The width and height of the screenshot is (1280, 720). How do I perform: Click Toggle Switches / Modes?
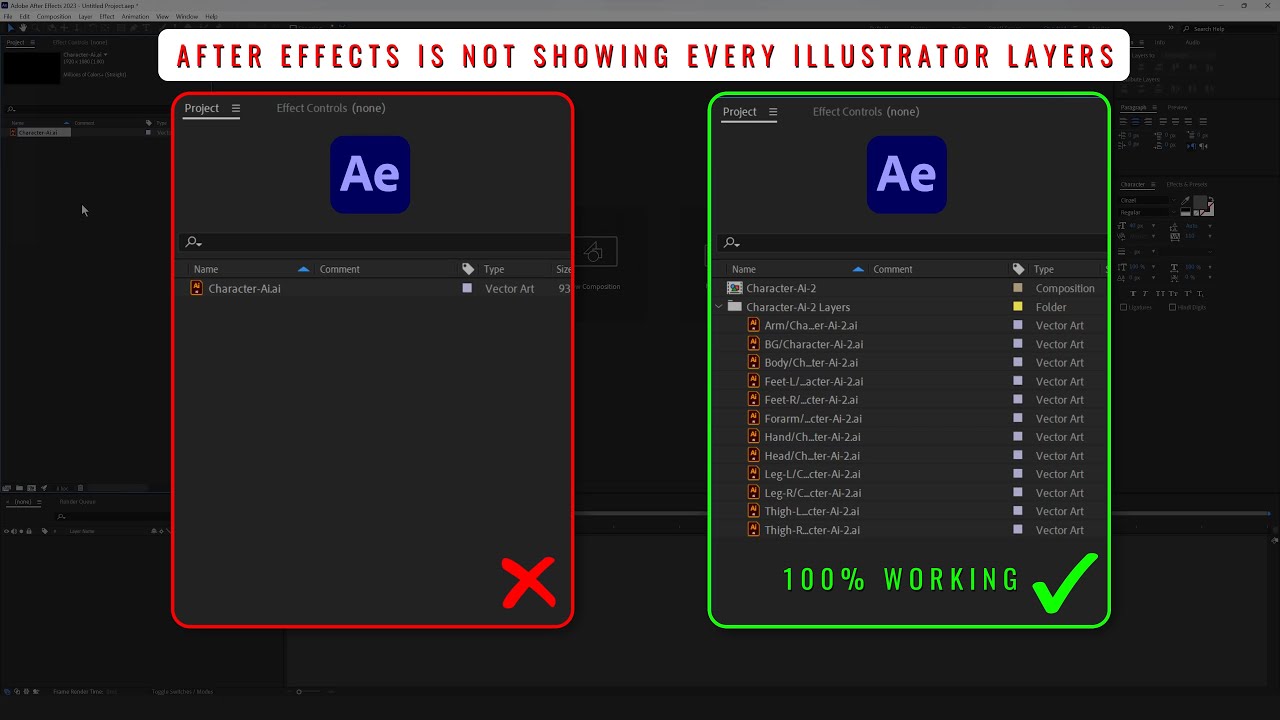[182, 691]
